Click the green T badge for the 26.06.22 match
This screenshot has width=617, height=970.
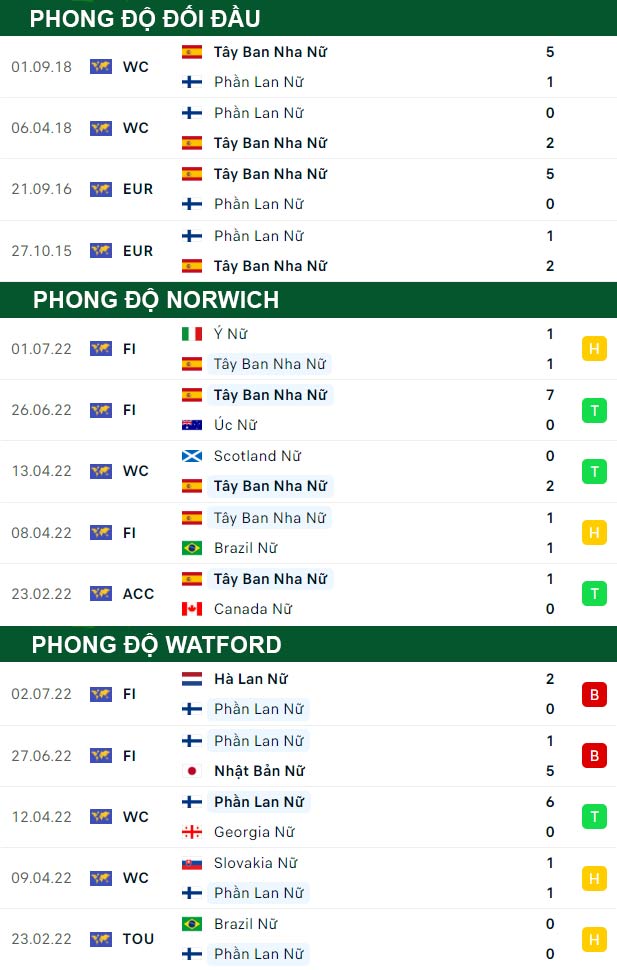594,410
